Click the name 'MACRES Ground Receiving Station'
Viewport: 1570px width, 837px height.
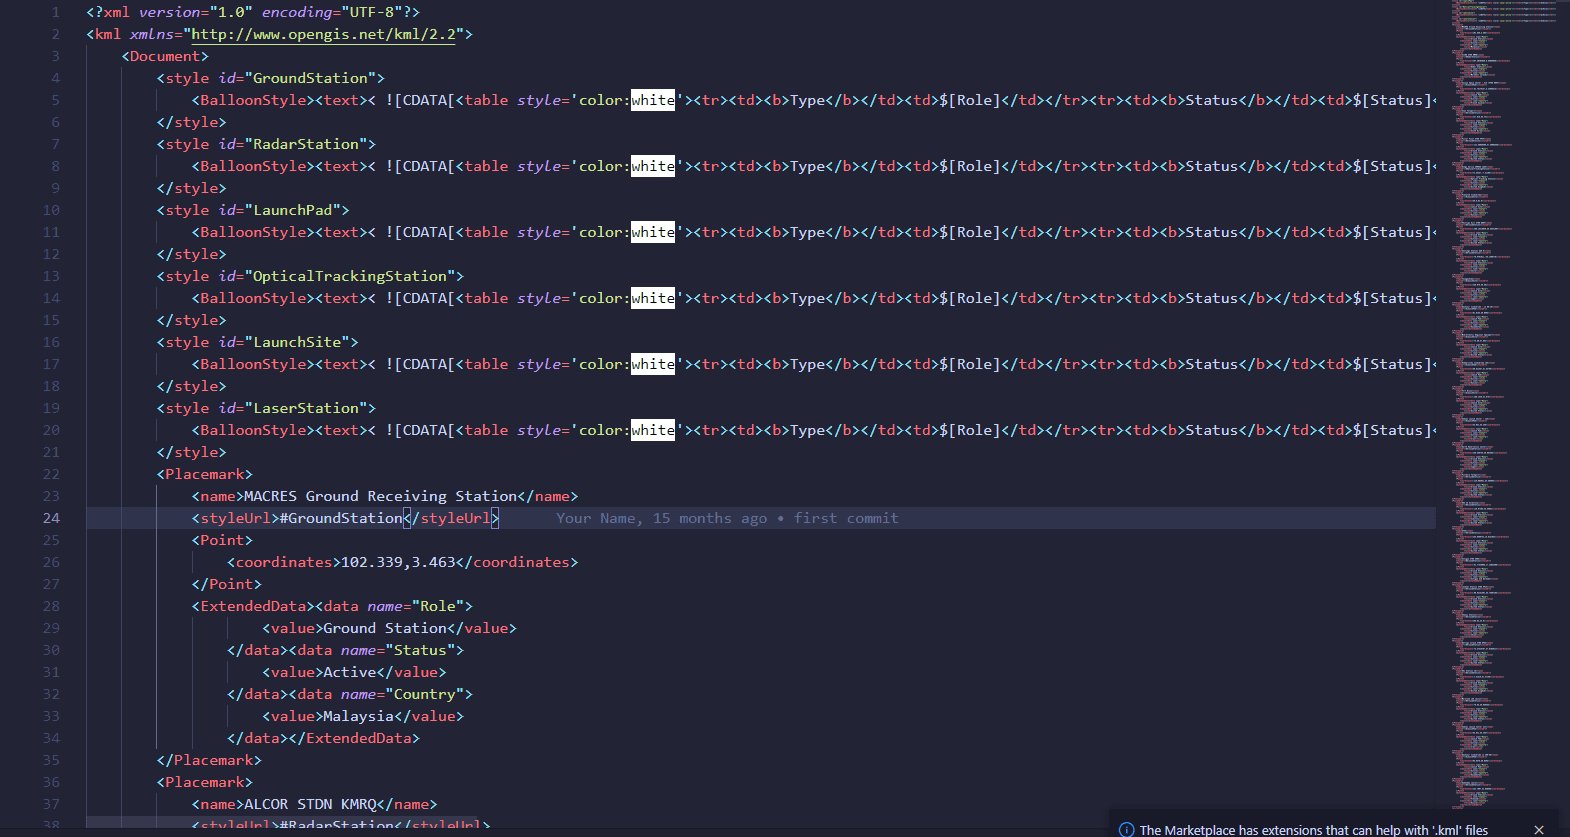381,496
